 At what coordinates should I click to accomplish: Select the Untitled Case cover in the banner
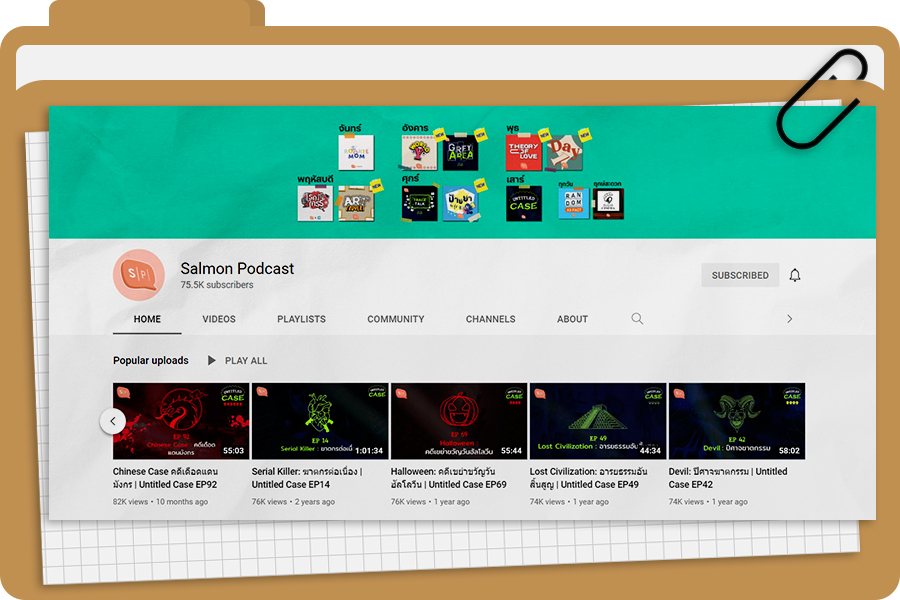[523, 203]
